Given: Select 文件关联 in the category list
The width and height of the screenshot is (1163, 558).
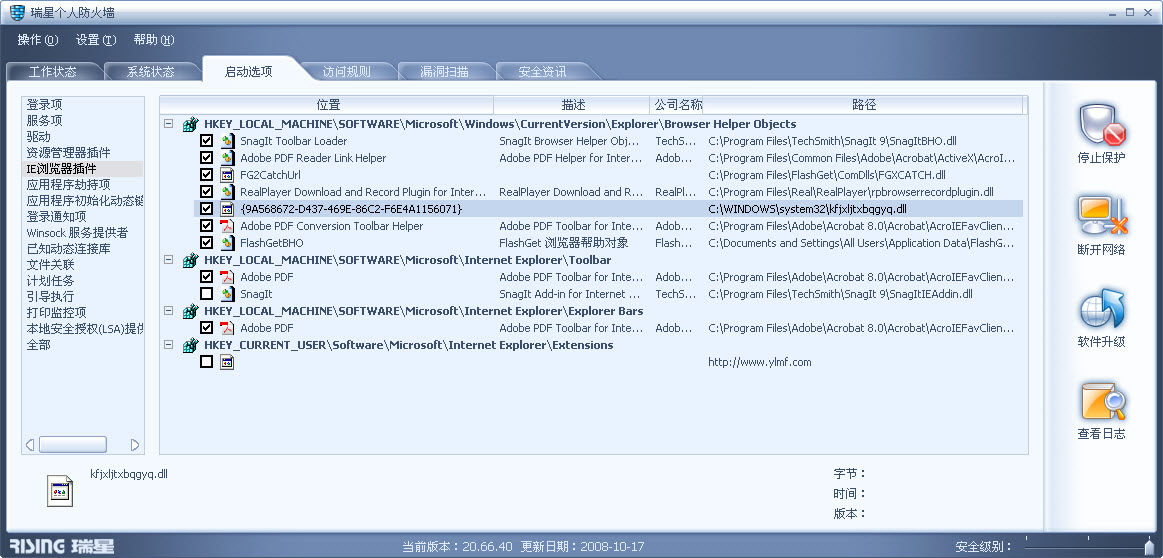Looking at the screenshot, I should click(50, 265).
